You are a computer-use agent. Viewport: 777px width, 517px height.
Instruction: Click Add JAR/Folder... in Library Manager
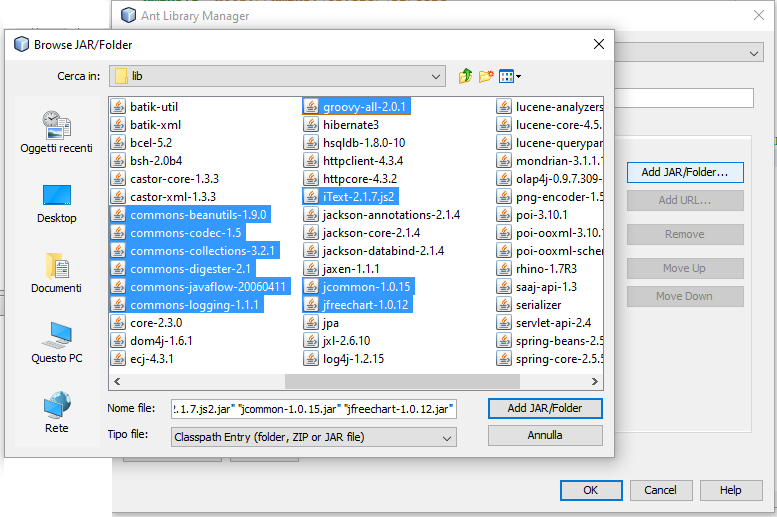[x=685, y=172]
